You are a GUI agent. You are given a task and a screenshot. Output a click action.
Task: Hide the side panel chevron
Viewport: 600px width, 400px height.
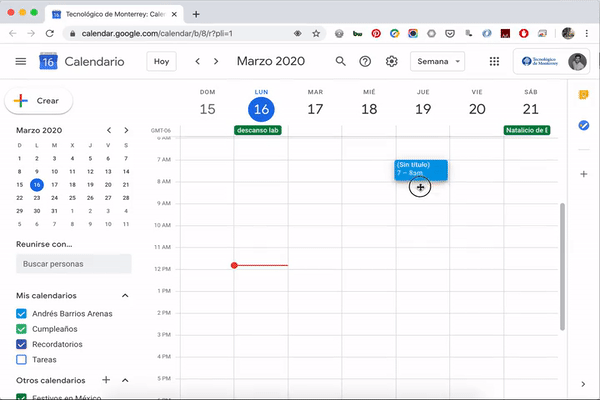tap(583, 384)
